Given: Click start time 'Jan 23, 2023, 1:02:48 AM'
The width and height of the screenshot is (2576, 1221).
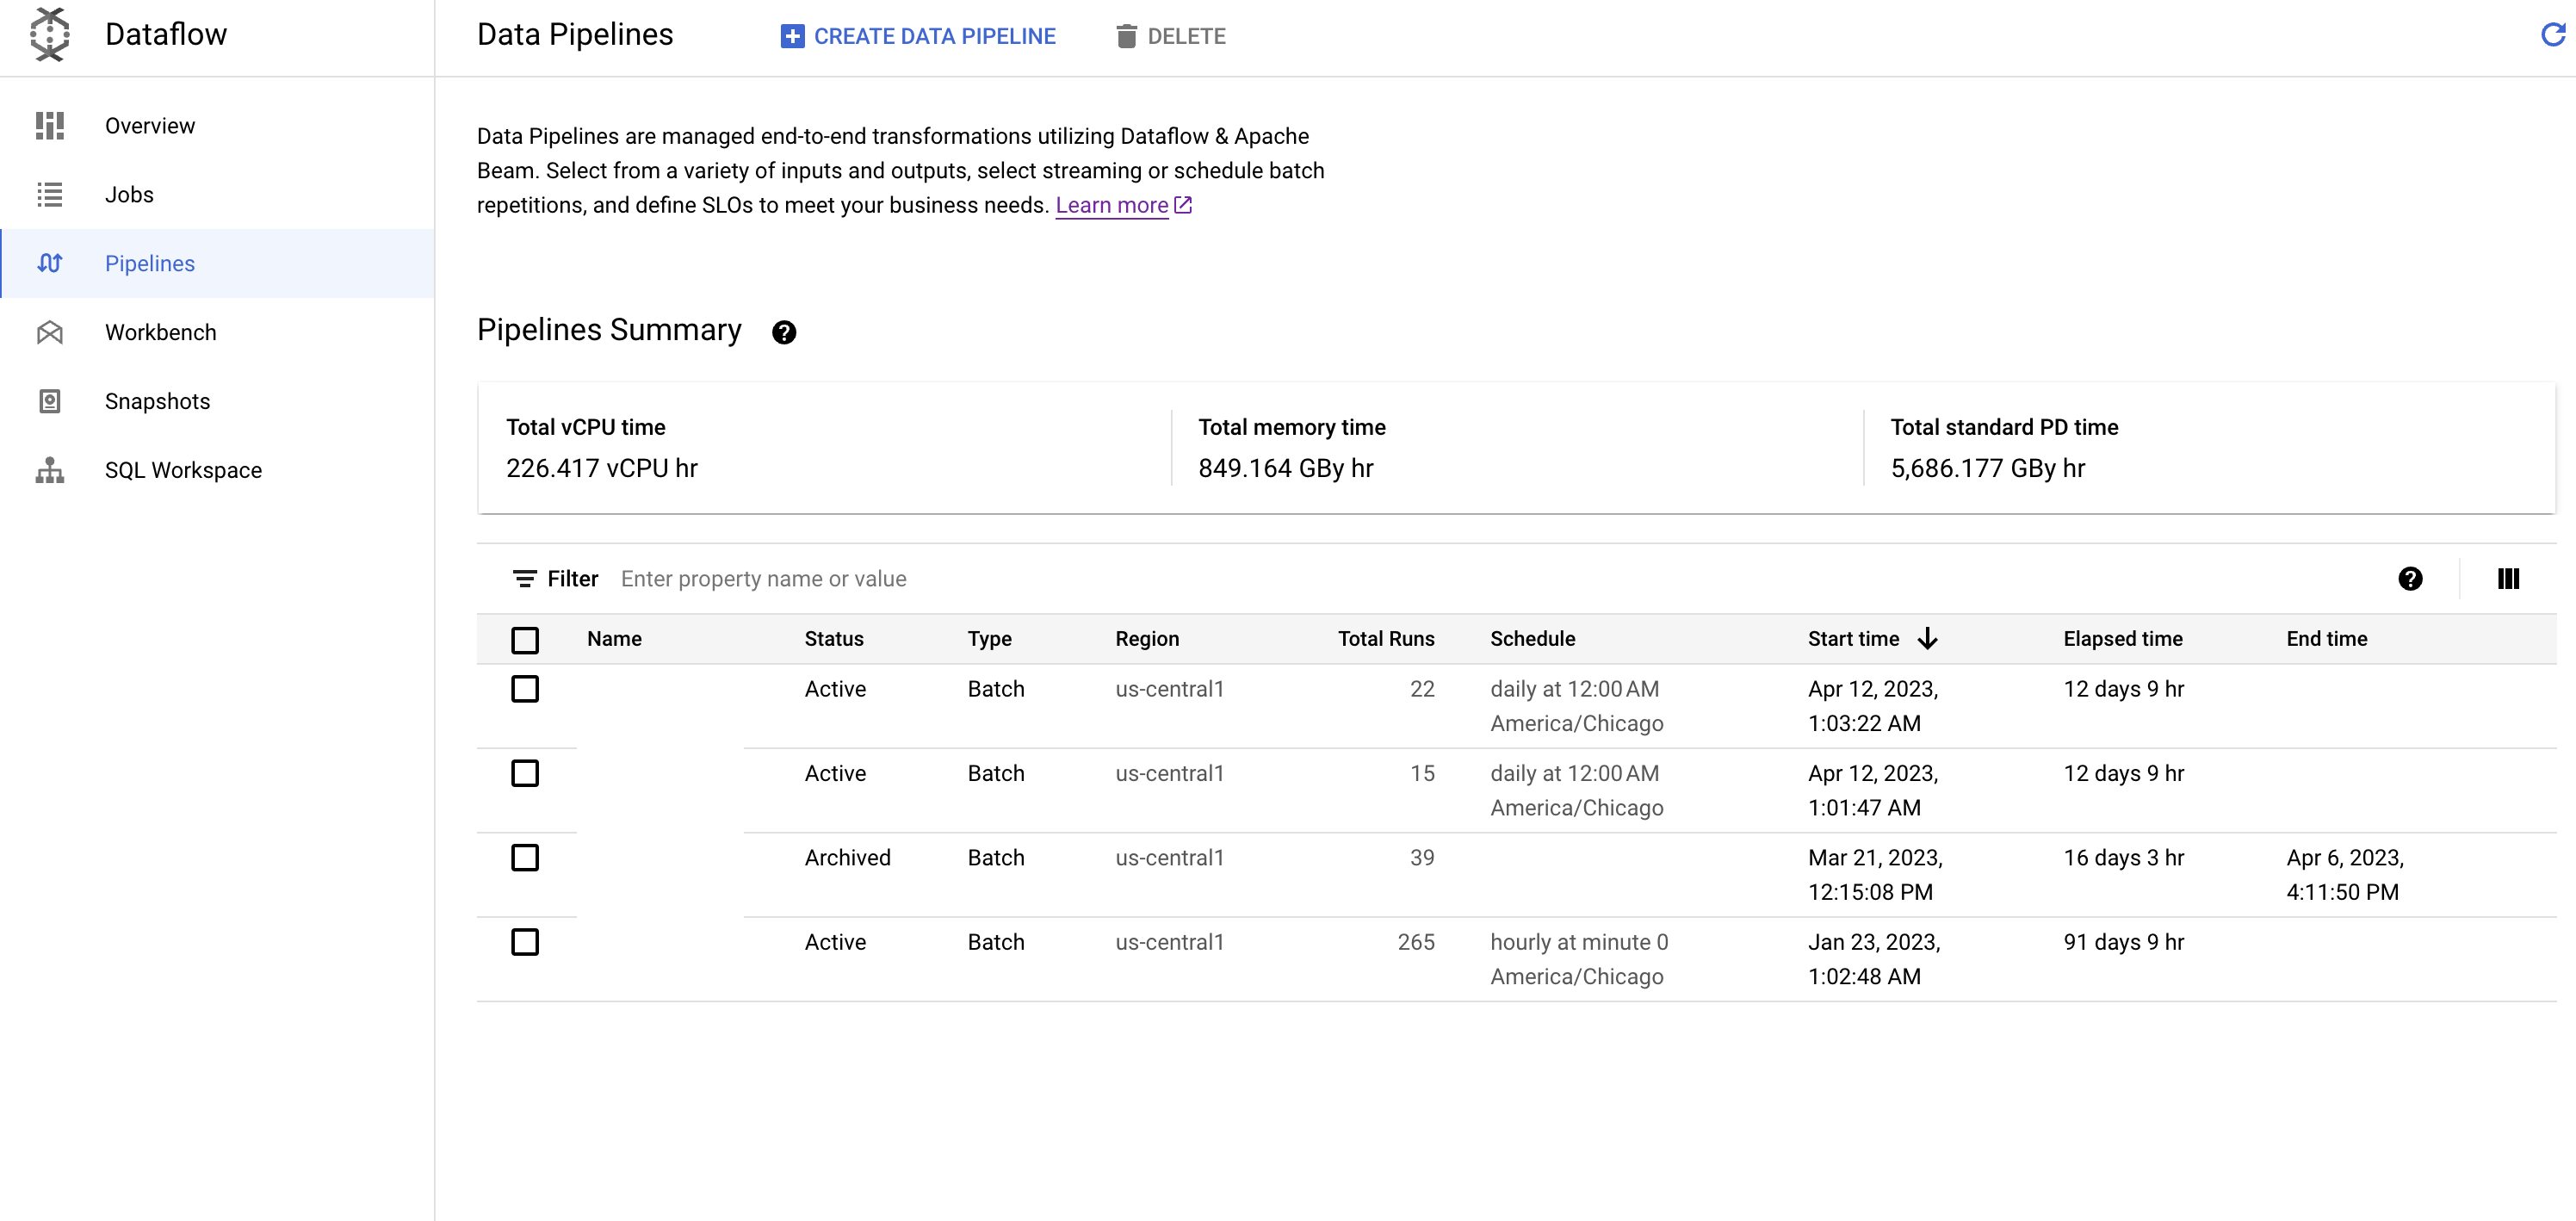Looking at the screenshot, I should point(1874,959).
